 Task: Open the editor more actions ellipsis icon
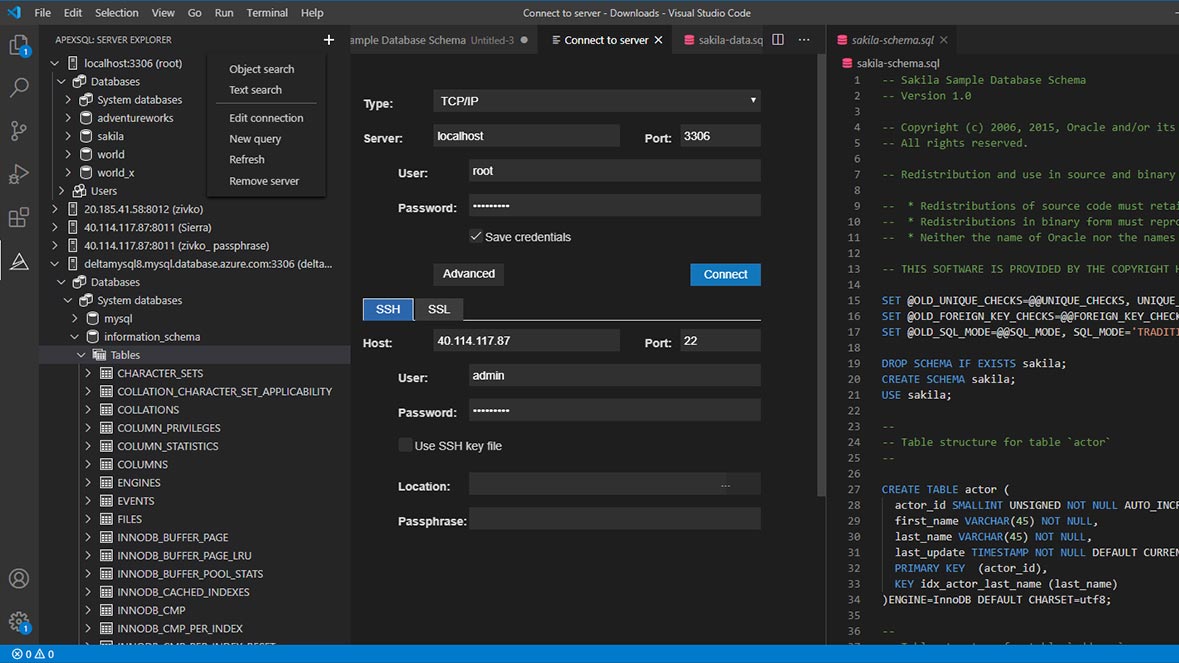(804, 39)
